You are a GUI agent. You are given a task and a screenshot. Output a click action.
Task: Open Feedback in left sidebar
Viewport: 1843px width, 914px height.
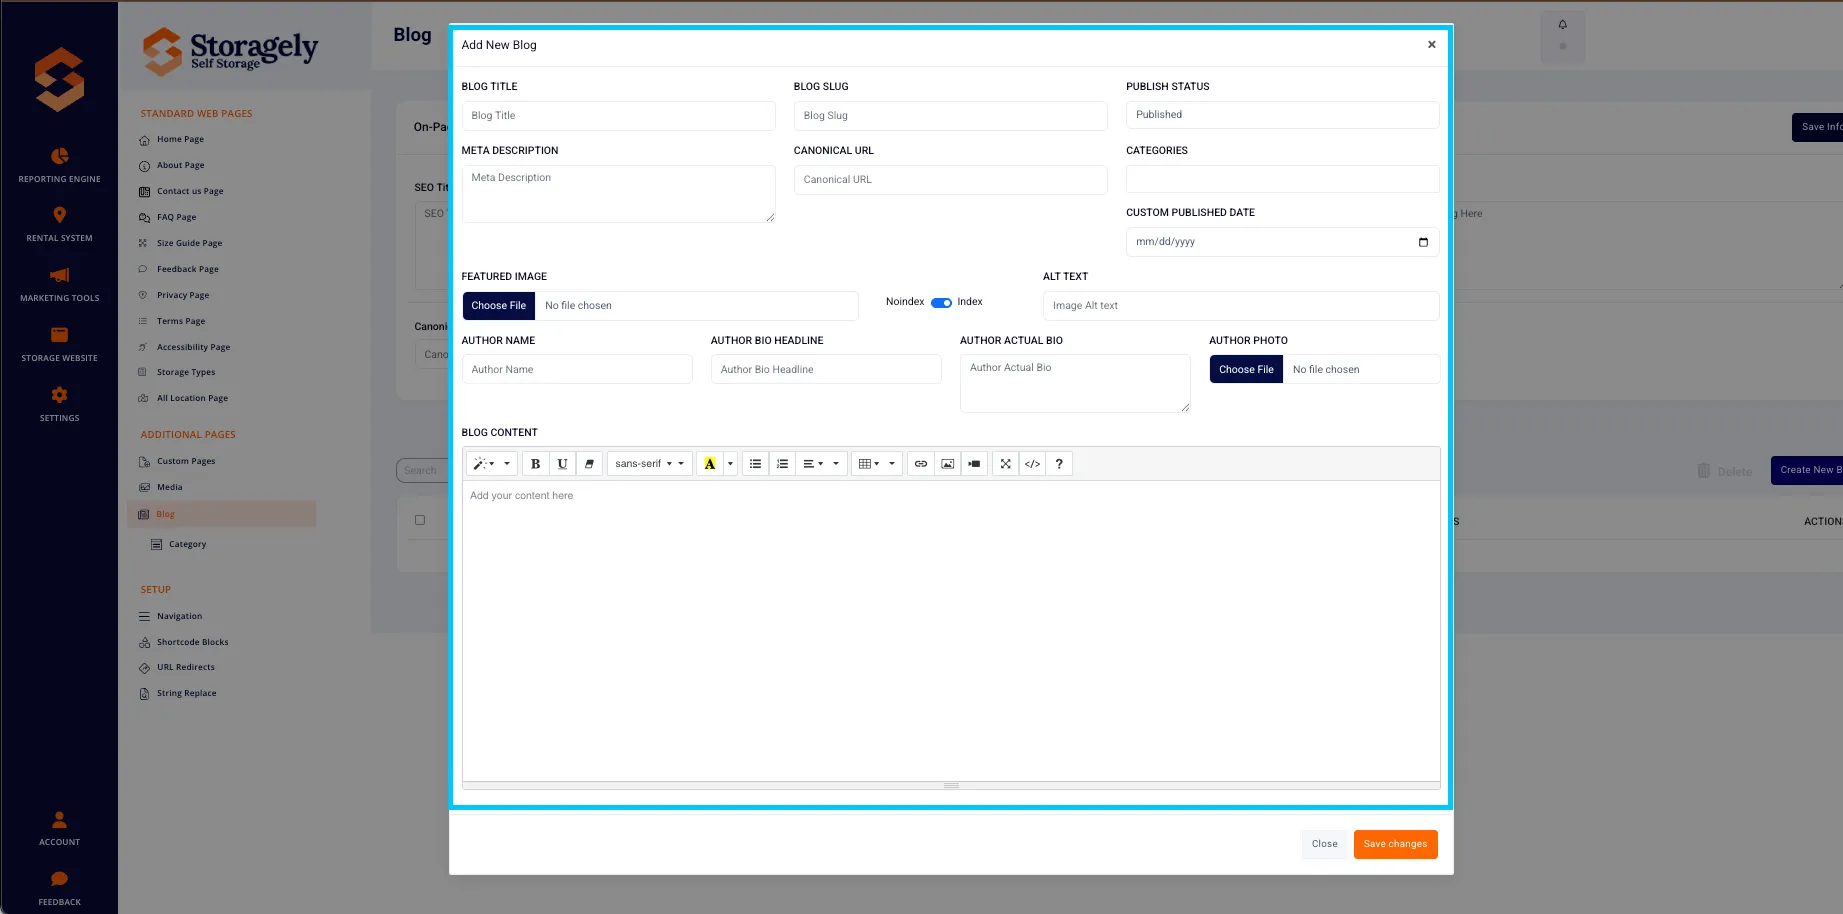59,888
